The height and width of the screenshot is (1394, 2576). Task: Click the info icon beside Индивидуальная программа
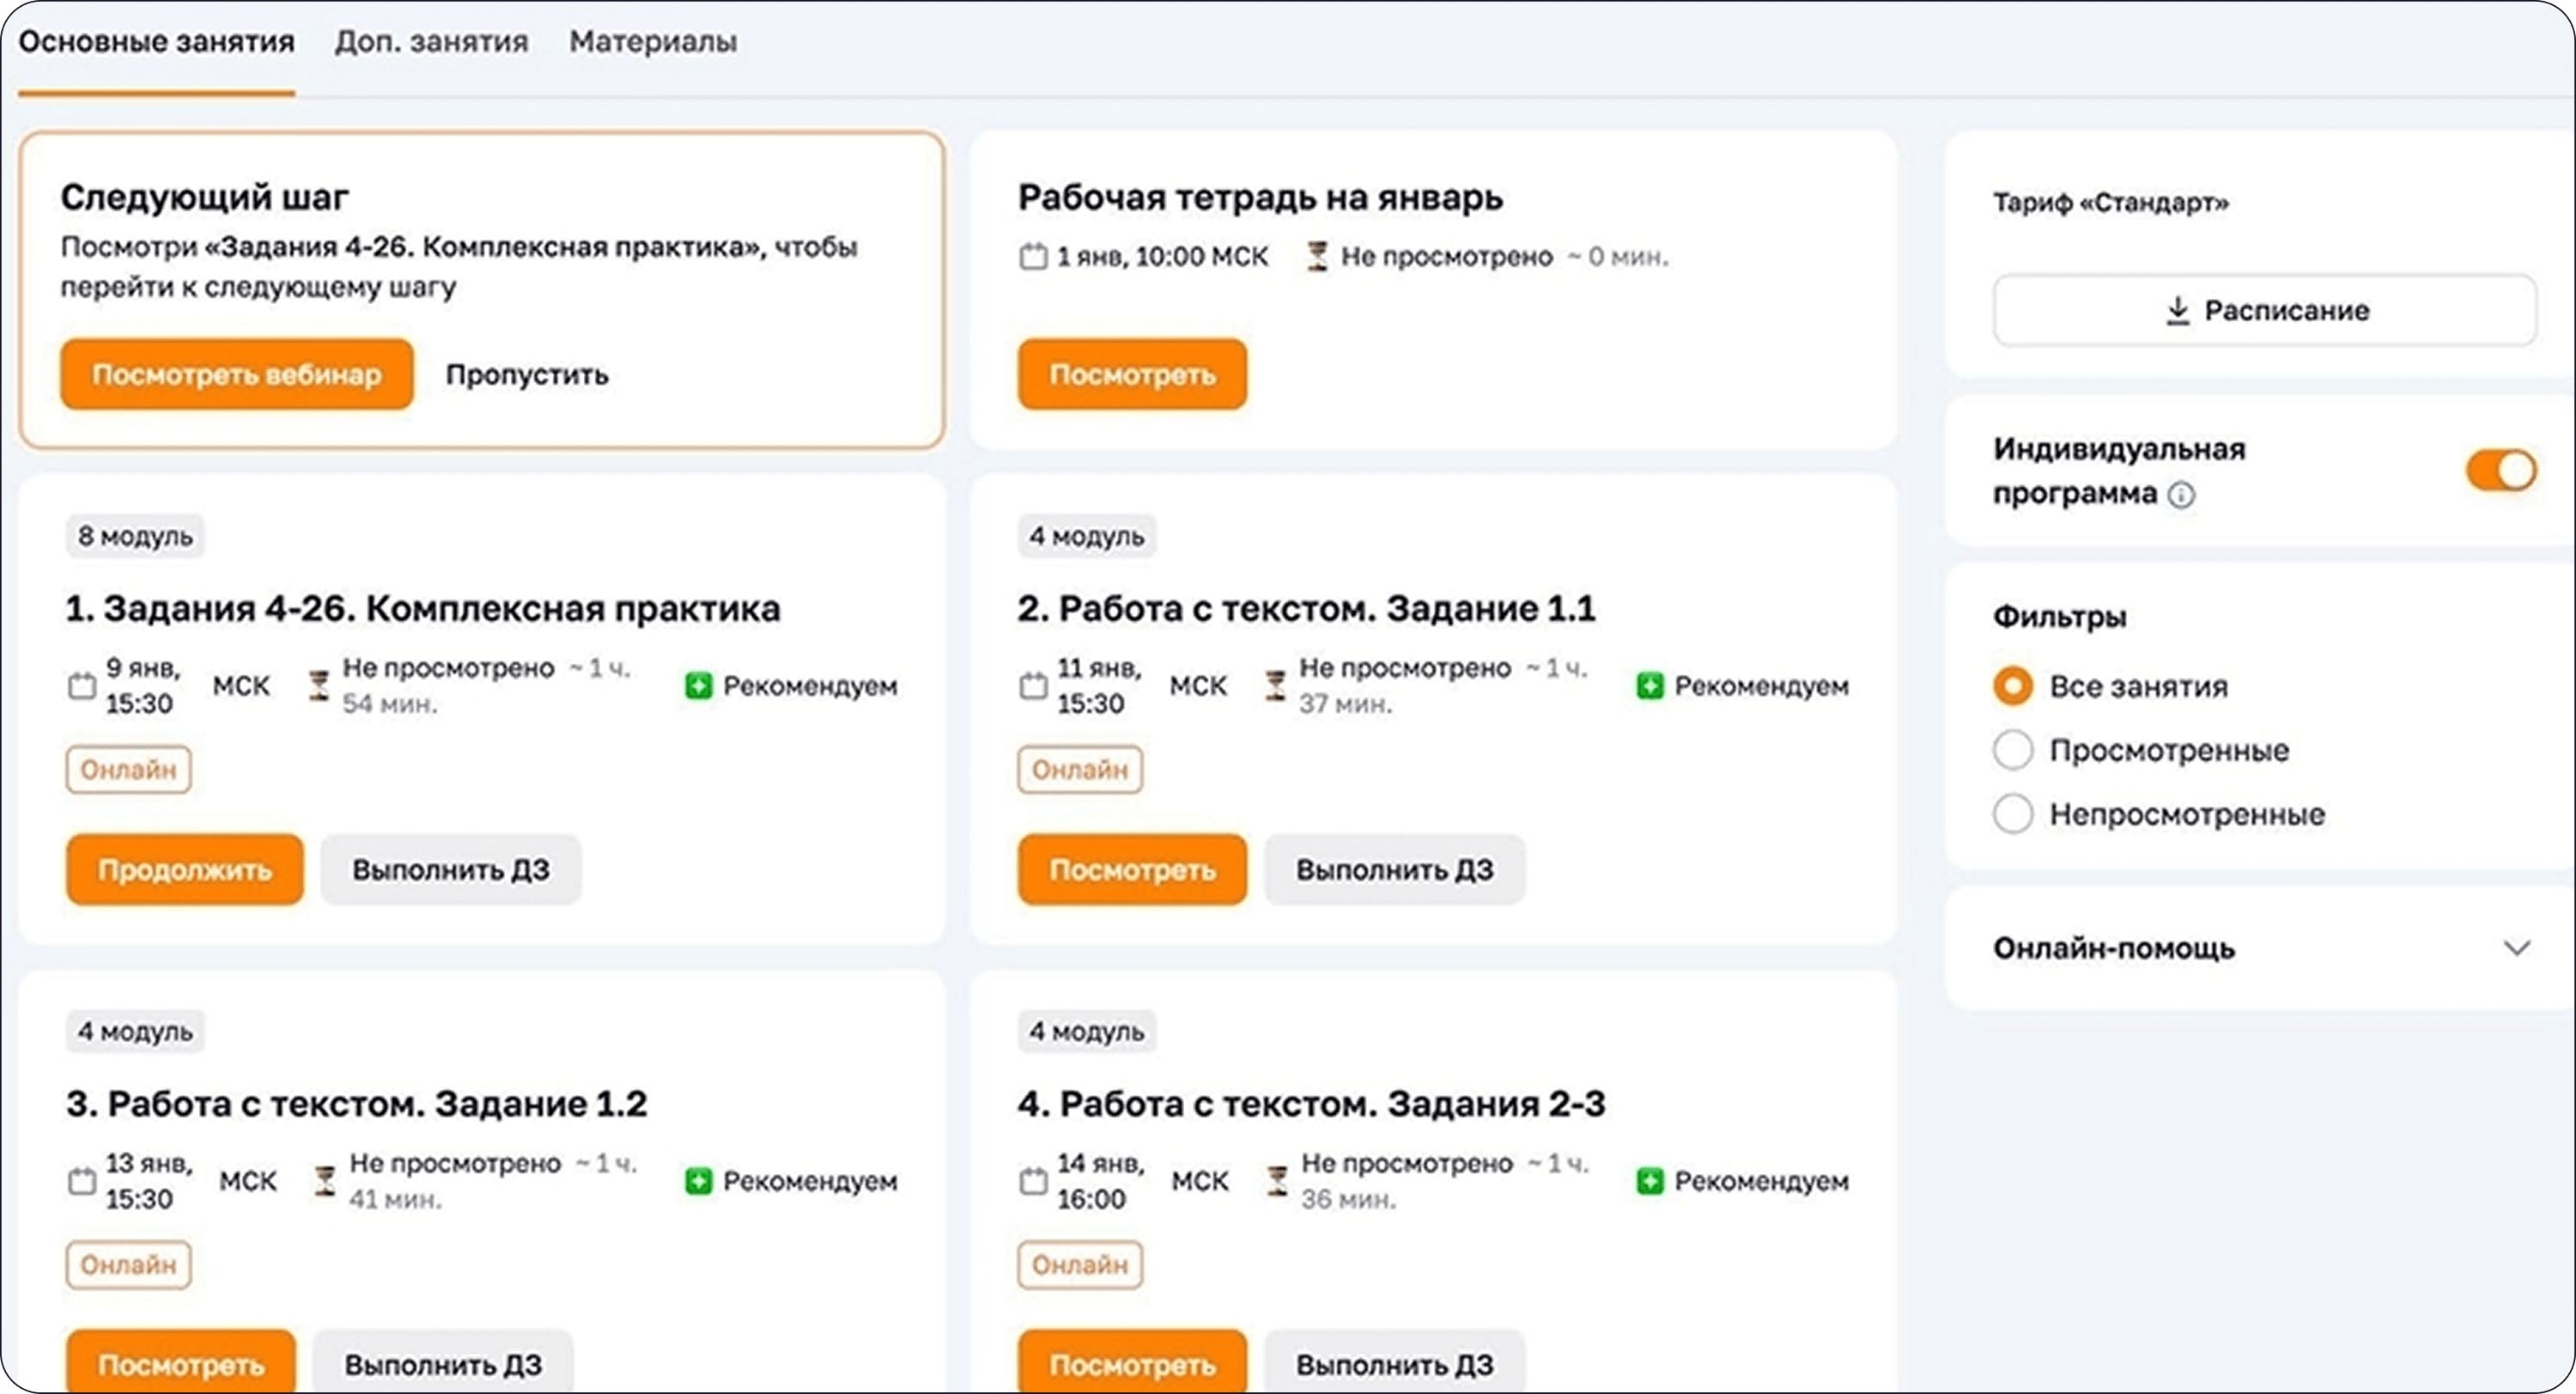2181,495
